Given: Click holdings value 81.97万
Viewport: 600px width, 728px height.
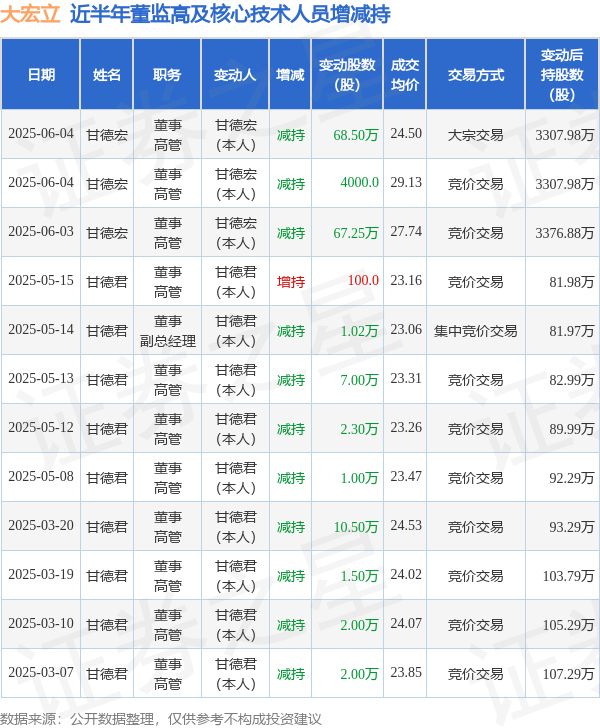Looking at the screenshot, I should pyautogui.click(x=572, y=331).
